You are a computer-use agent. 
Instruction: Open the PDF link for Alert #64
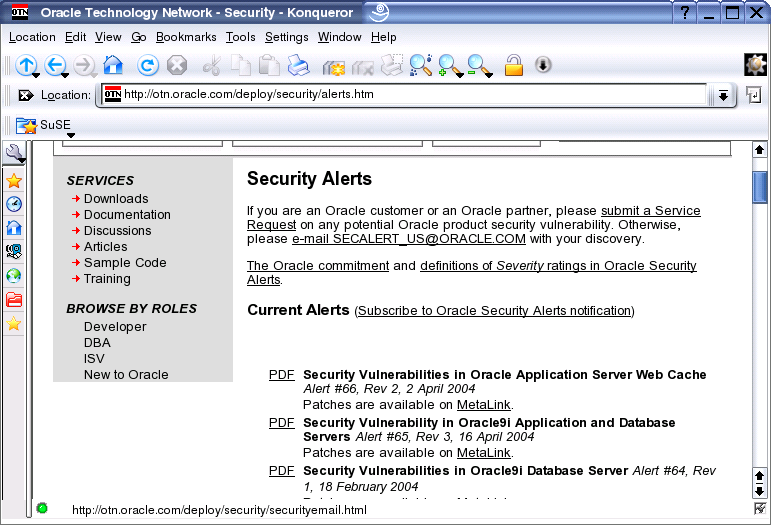pyautogui.click(x=281, y=470)
